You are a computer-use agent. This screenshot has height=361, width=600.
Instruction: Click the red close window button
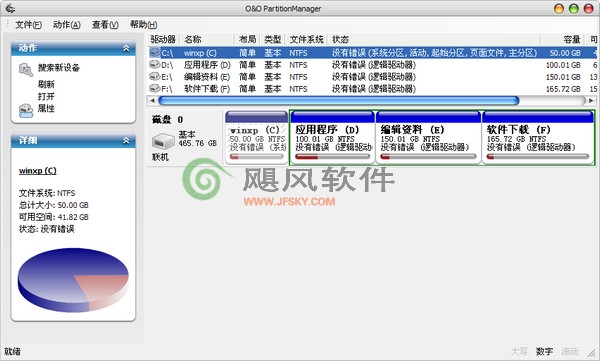tap(589, 8)
